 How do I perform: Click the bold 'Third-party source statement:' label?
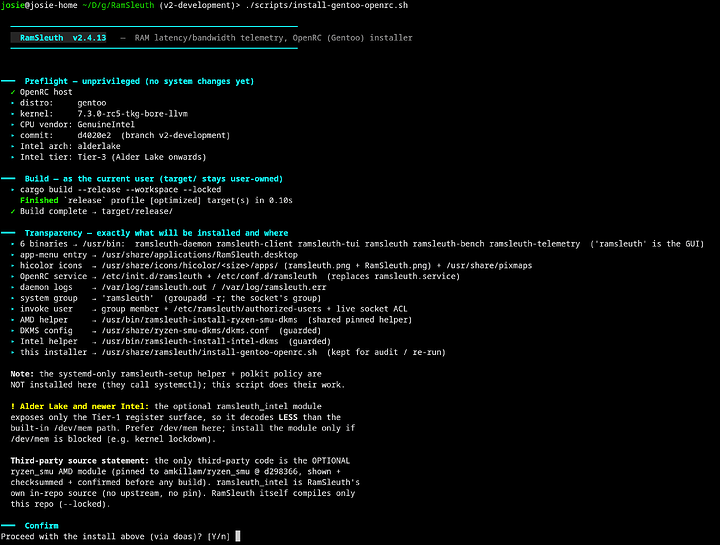79,461
